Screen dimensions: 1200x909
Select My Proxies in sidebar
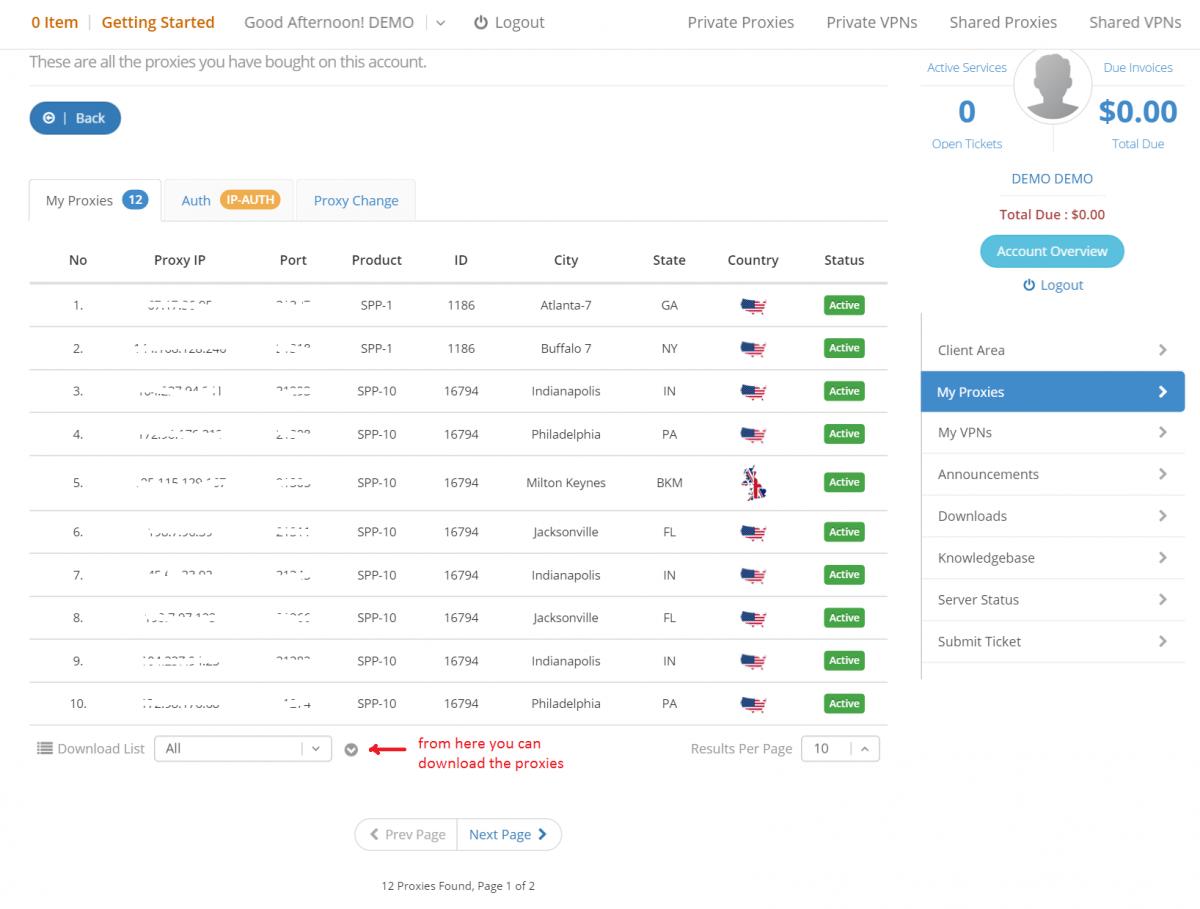click(x=1053, y=392)
